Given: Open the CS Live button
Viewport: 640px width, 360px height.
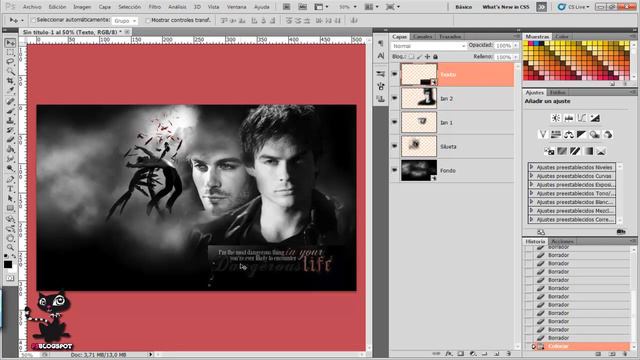Looking at the screenshot, I should tap(573, 7).
